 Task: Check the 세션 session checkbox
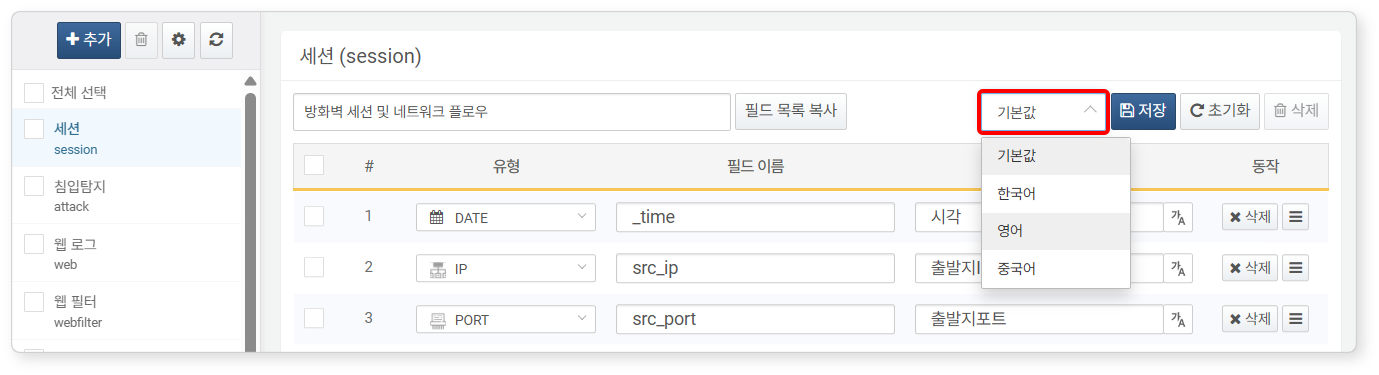tap(34, 129)
